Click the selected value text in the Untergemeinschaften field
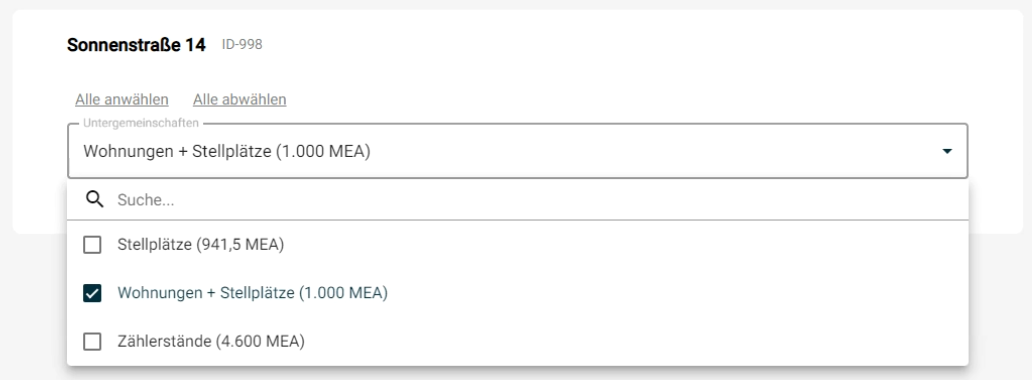This screenshot has width=1032, height=380. point(227,151)
